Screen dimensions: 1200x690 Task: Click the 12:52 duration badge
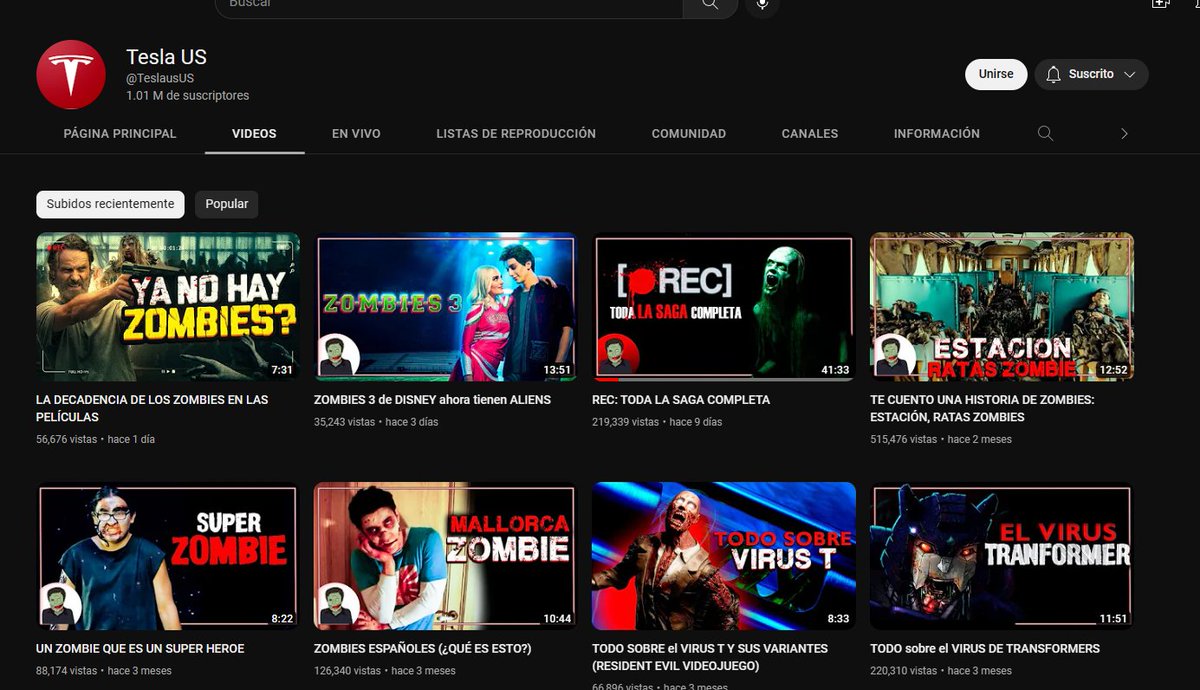[1113, 370]
